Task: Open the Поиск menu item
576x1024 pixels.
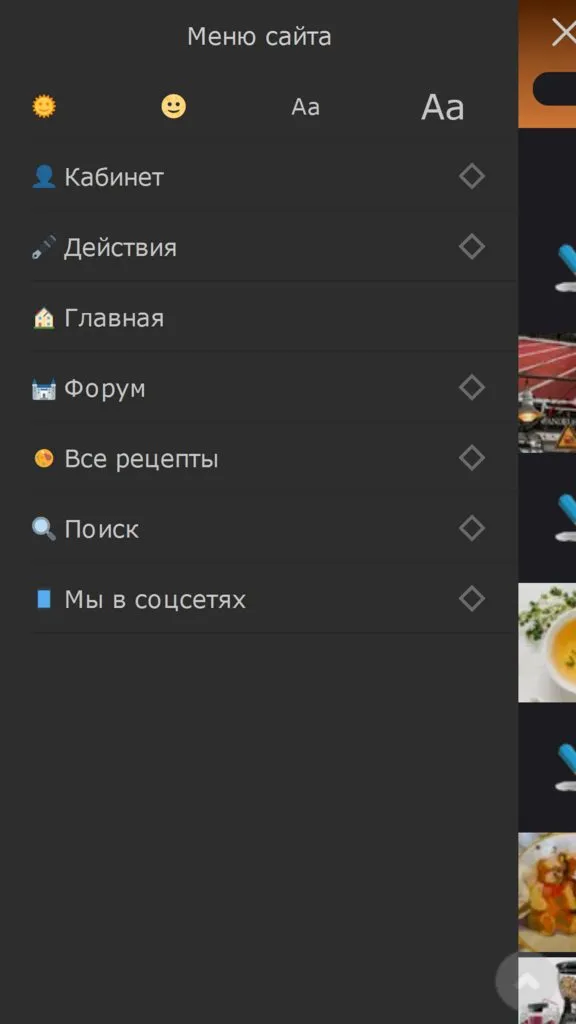Action: [274, 529]
